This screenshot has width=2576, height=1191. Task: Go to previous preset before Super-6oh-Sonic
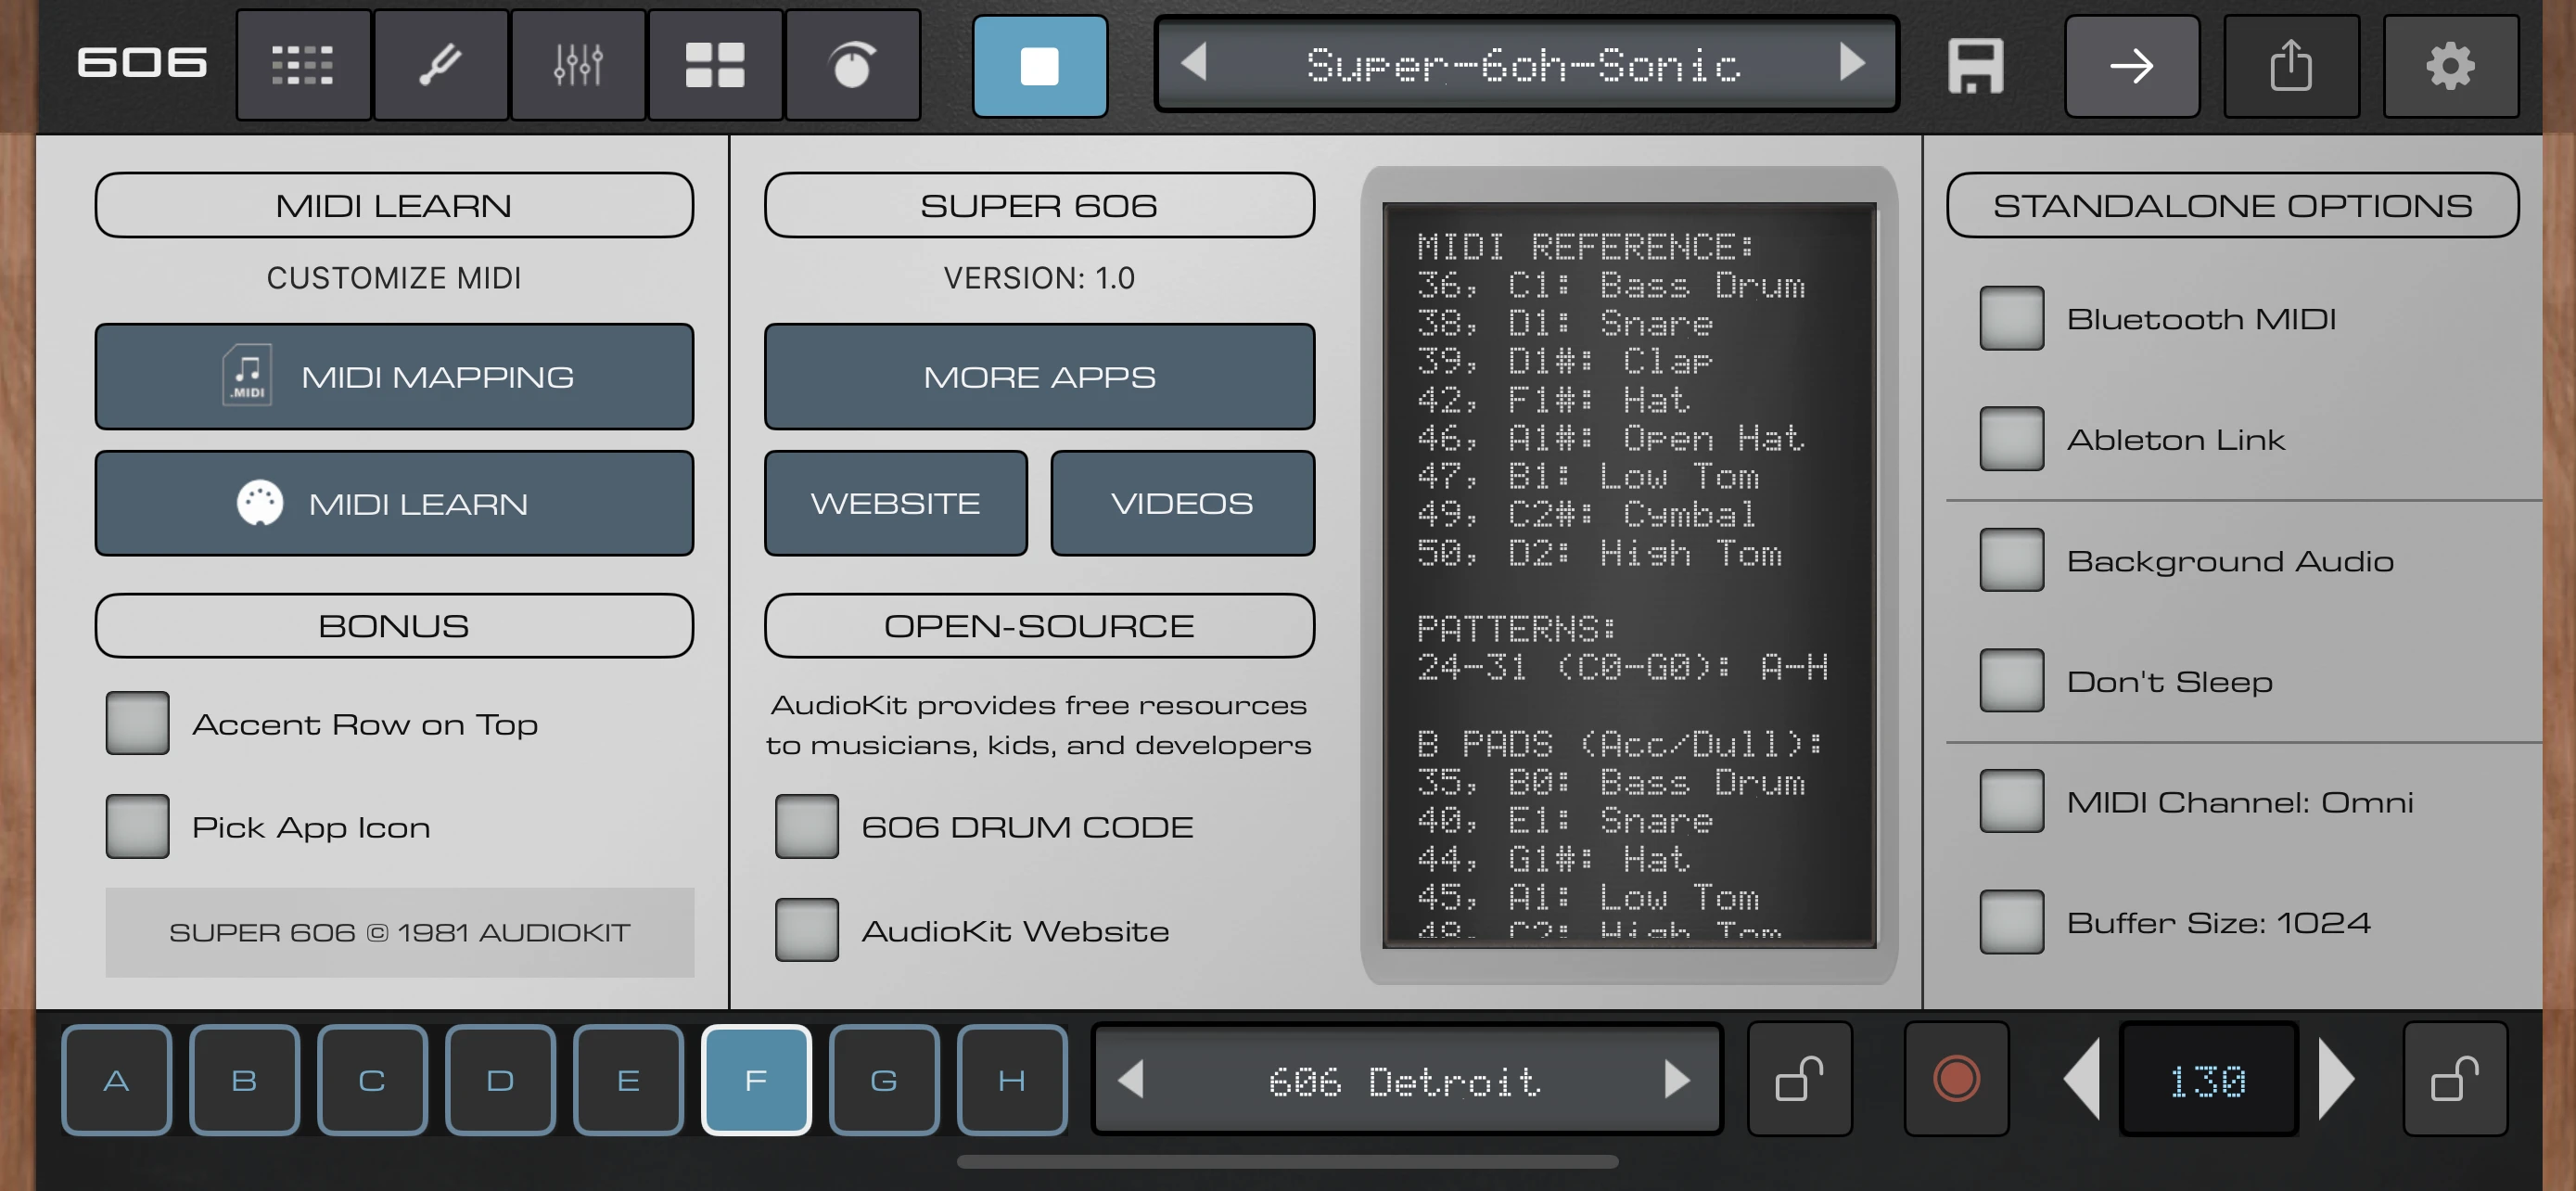1194,63
